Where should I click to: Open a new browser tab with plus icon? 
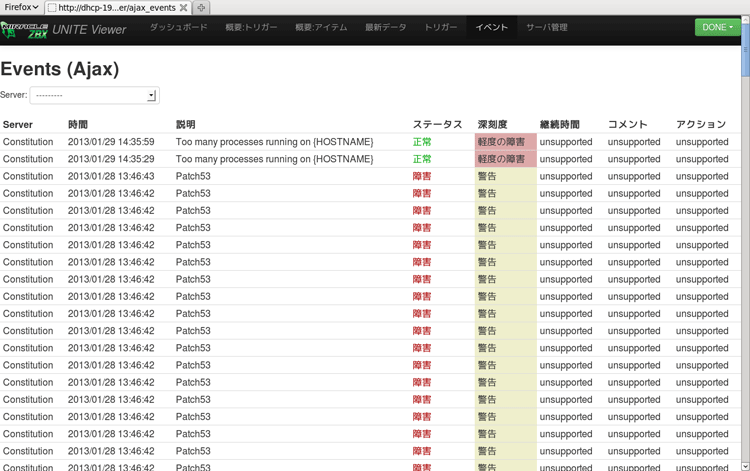[201, 7]
